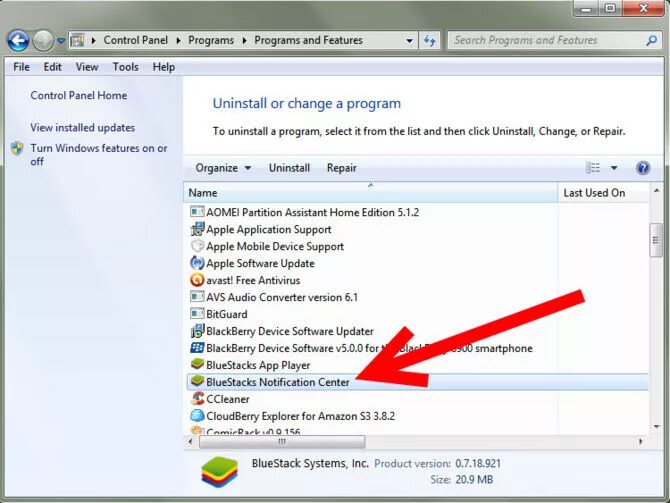Sort list by Name column header
Image resolution: width=670 pixels, height=503 pixels.
pos(370,193)
